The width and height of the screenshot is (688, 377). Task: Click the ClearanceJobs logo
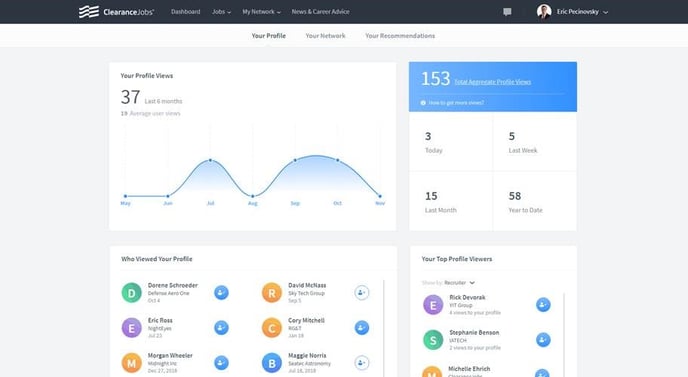(x=116, y=12)
